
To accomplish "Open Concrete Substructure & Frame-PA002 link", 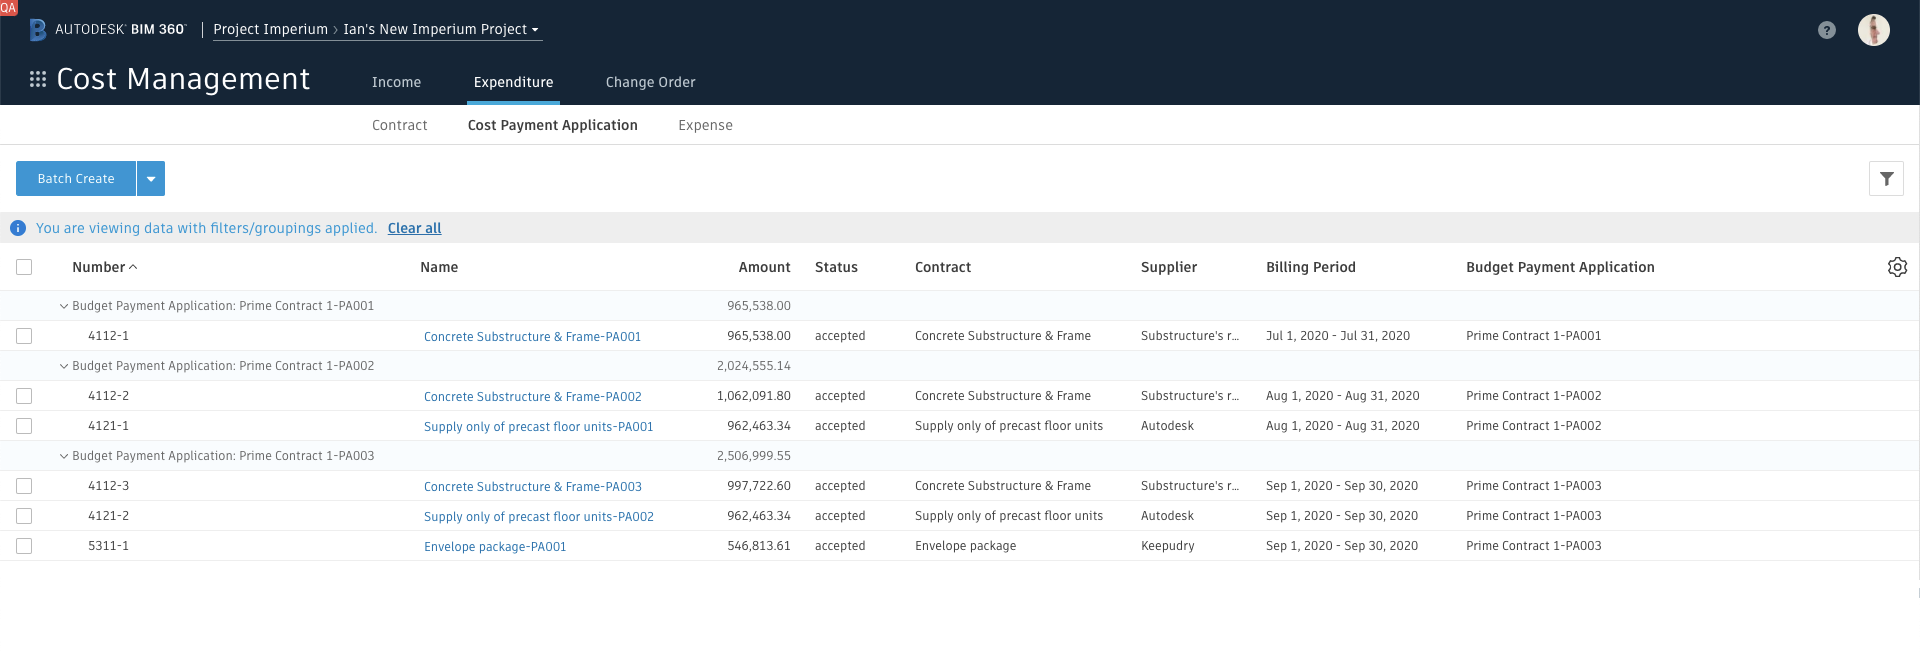I will [532, 397].
